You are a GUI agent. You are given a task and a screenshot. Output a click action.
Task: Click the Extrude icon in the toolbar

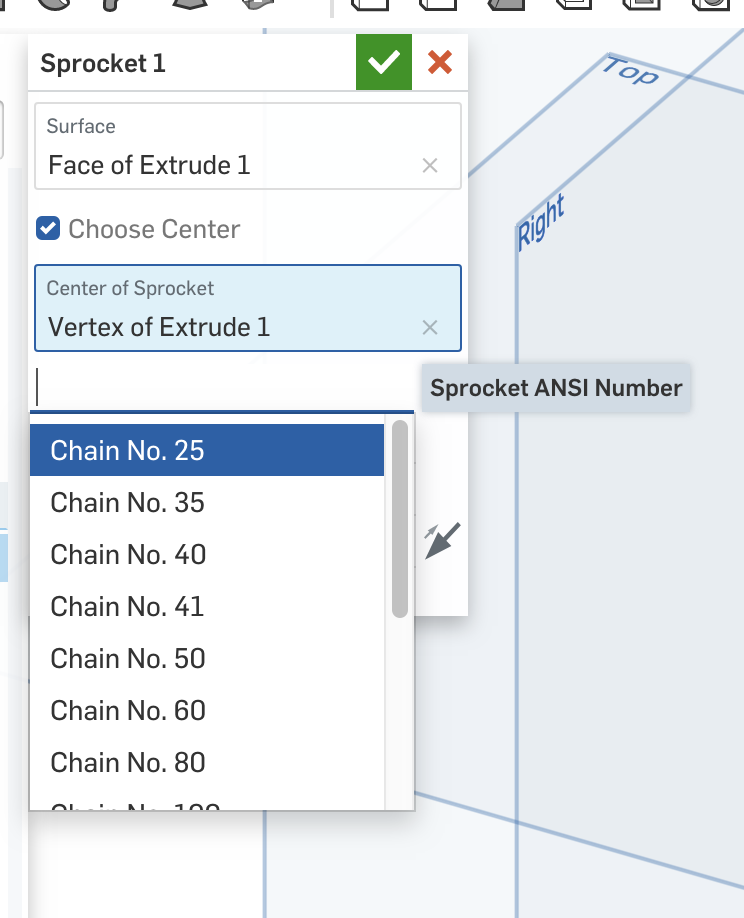(8, 8)
